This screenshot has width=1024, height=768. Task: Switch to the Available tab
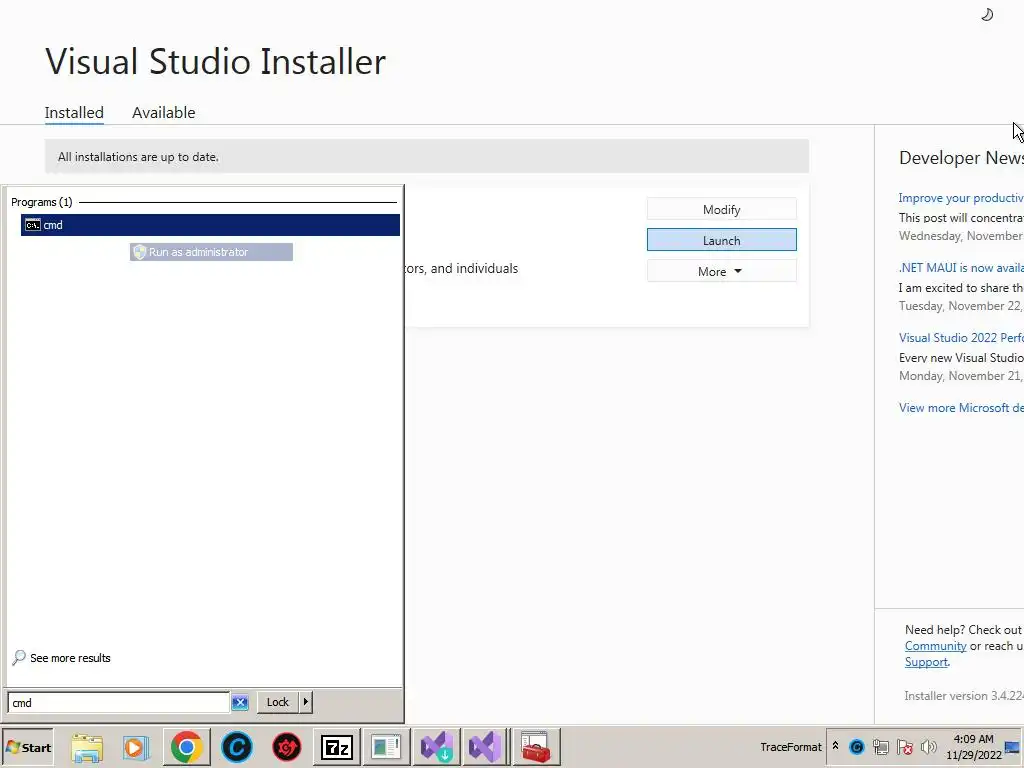(163, 112)
